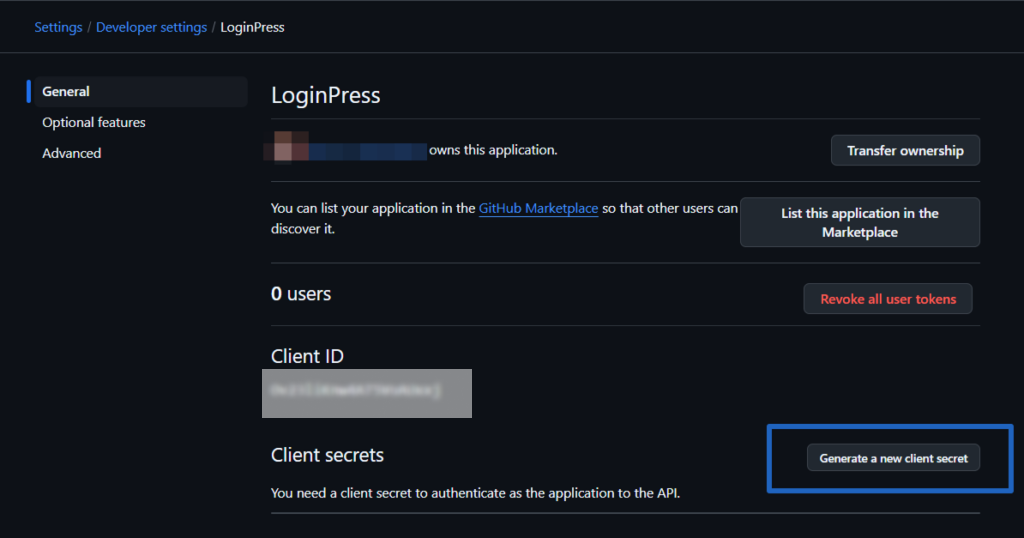Click the blurred Client ID value

click(x=366, y=393)
